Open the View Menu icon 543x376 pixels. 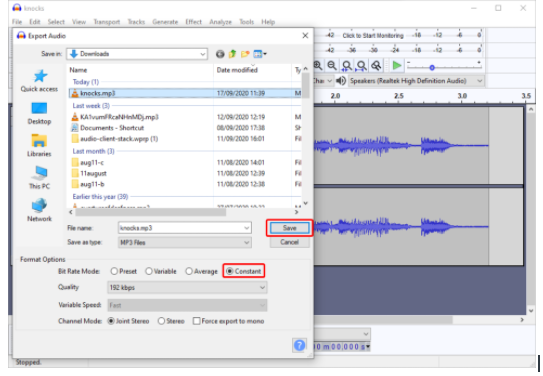260,54
